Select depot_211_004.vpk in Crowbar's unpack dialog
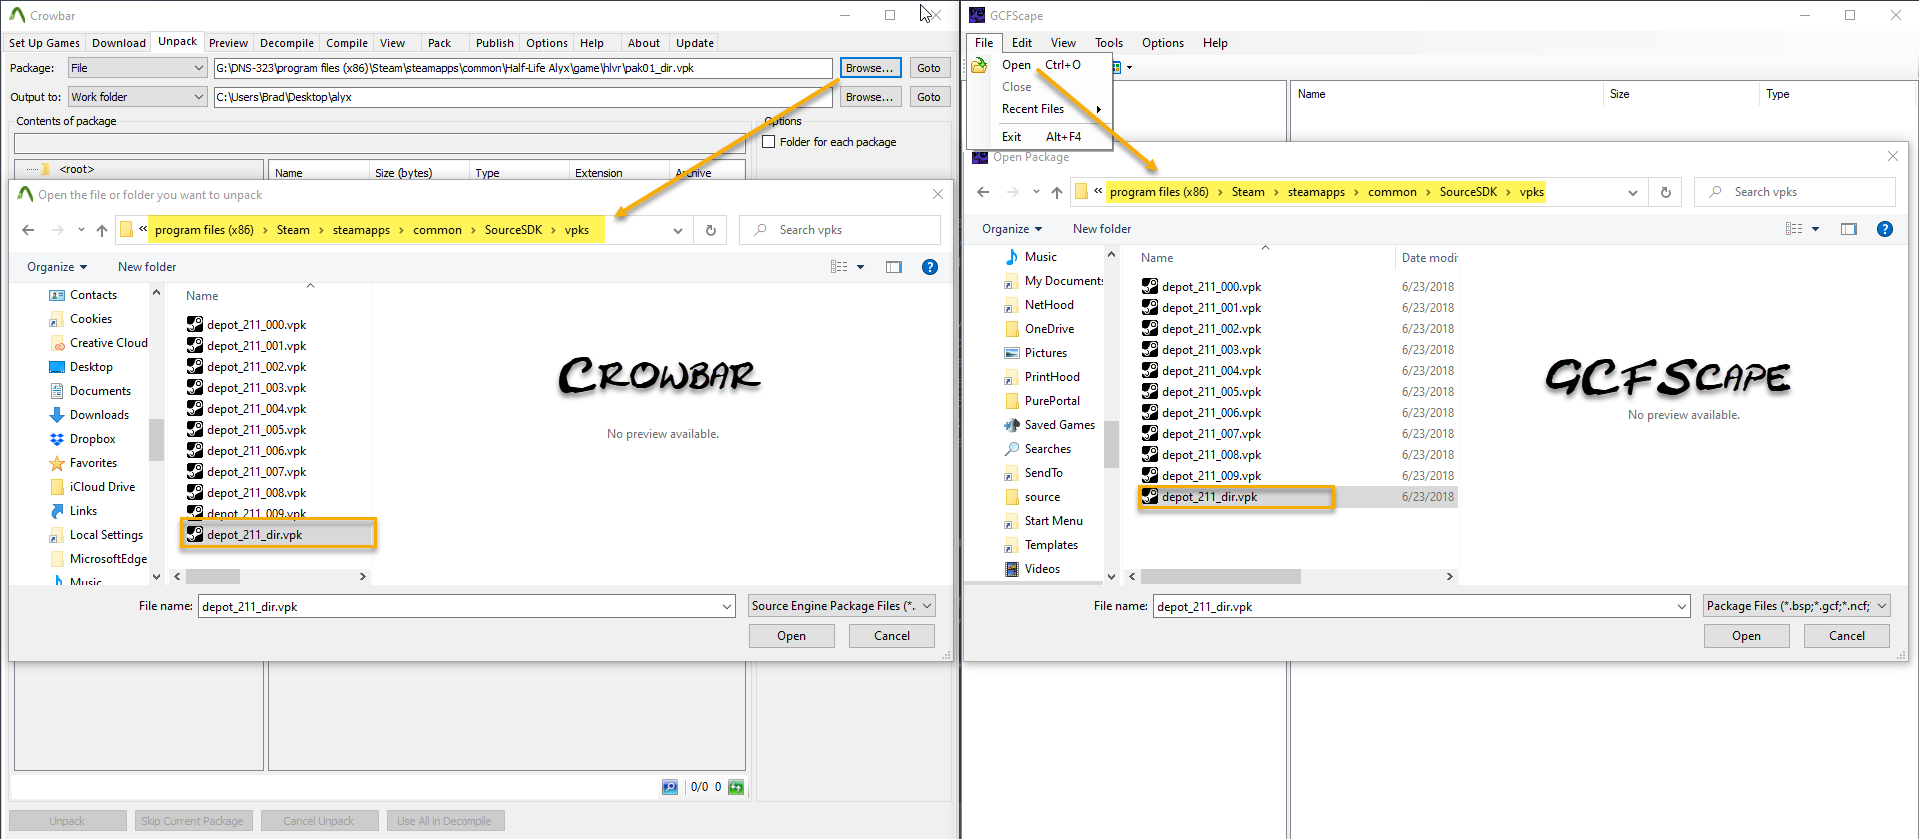1919x839 pixels. point(256,409)
